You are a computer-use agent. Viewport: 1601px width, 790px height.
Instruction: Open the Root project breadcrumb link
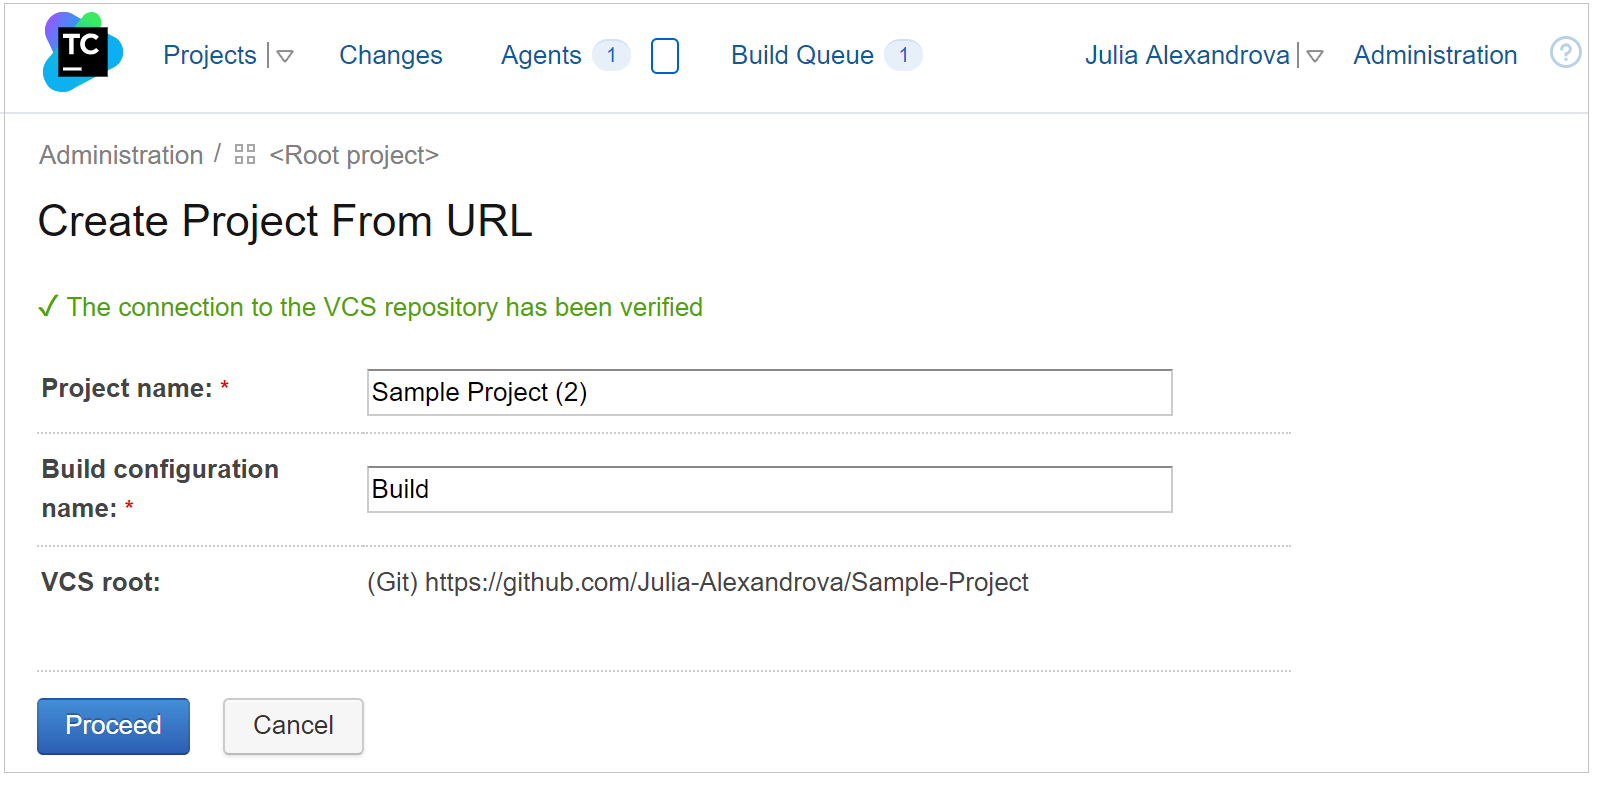coord(353,155)
